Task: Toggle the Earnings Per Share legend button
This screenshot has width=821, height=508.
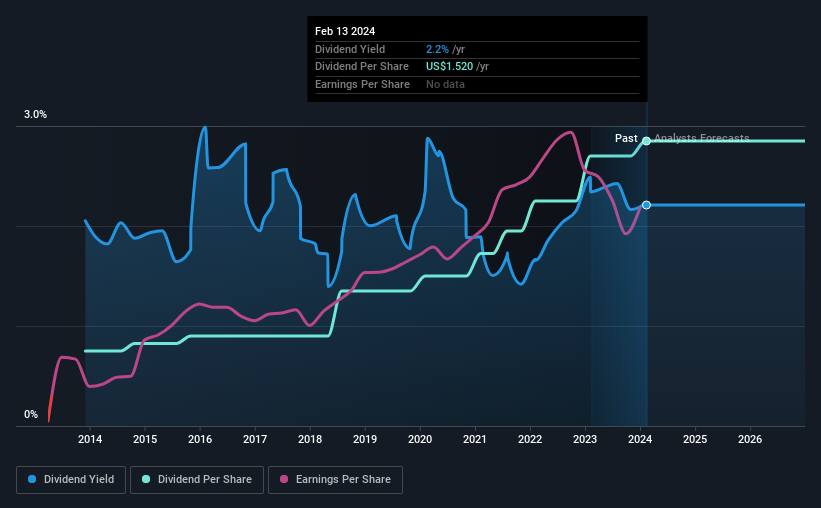Action: 335,480
